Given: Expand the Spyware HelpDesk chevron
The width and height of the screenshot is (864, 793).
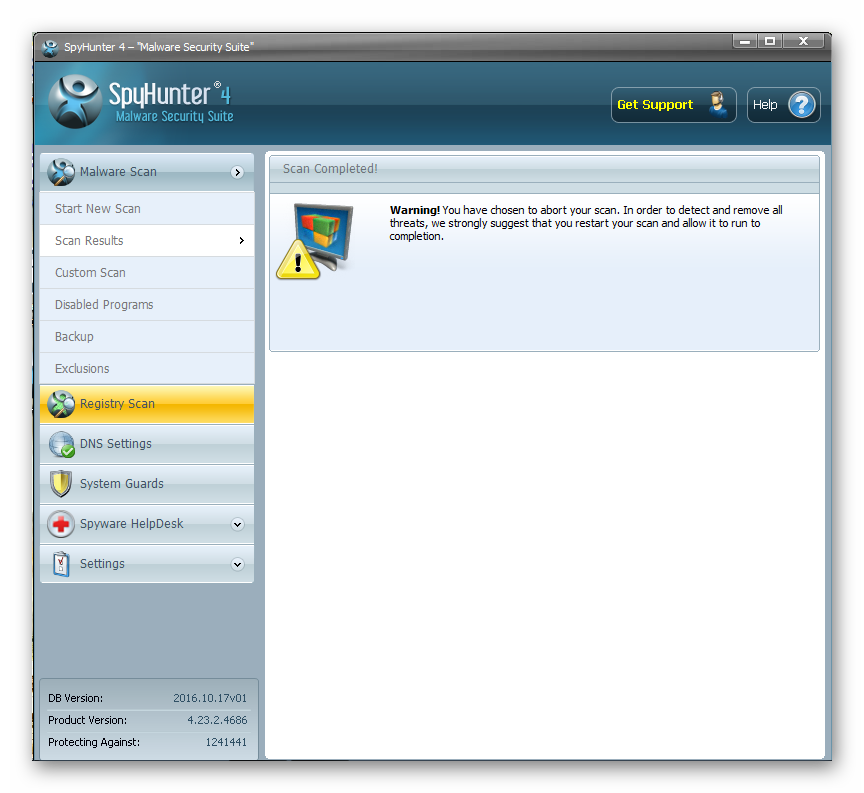Looking at the screenshot, I should click(x=237, y=524).
